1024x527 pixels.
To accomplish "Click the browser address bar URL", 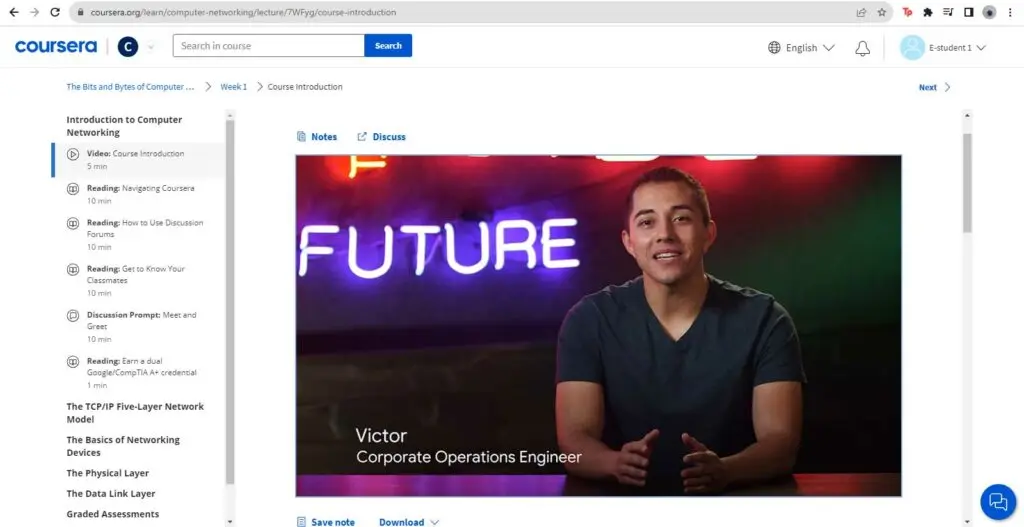I will tap(243, 12).
